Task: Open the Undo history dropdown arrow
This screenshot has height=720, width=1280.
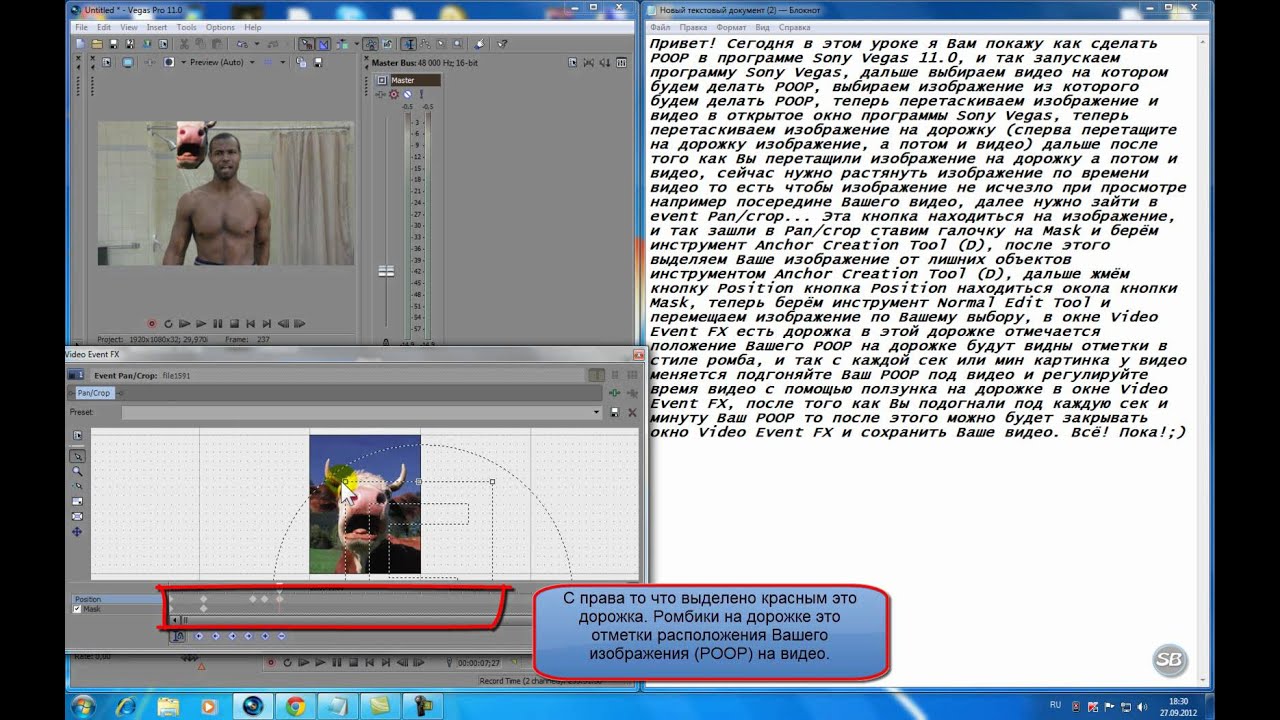Action: (256, 44)
